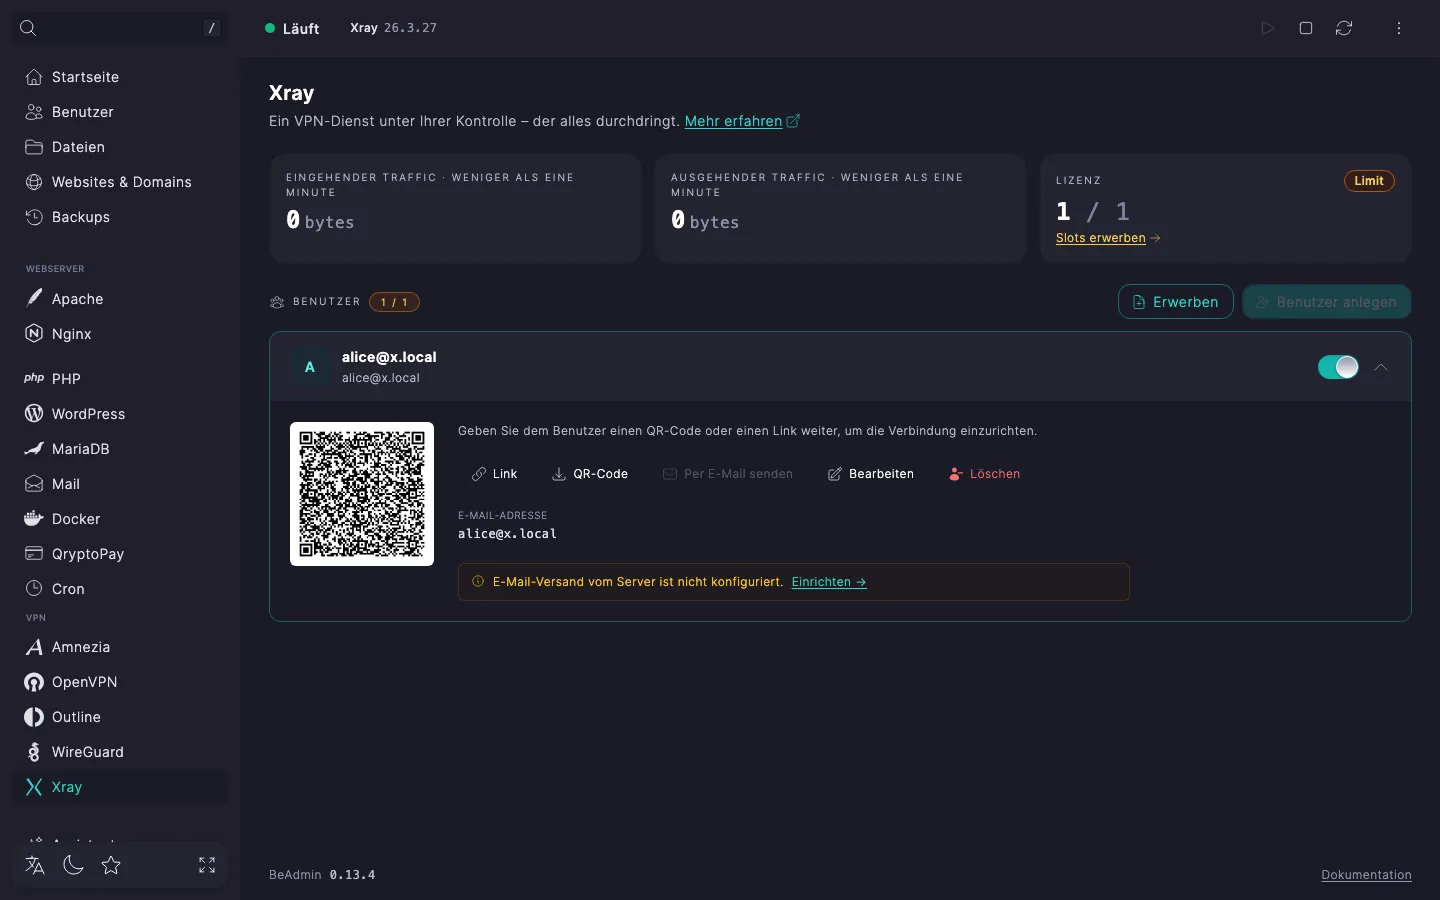The width and height of the screenshot is (1440, 900).
Task: Collapse the alice@x.local user card
Action: point(1381,367)
